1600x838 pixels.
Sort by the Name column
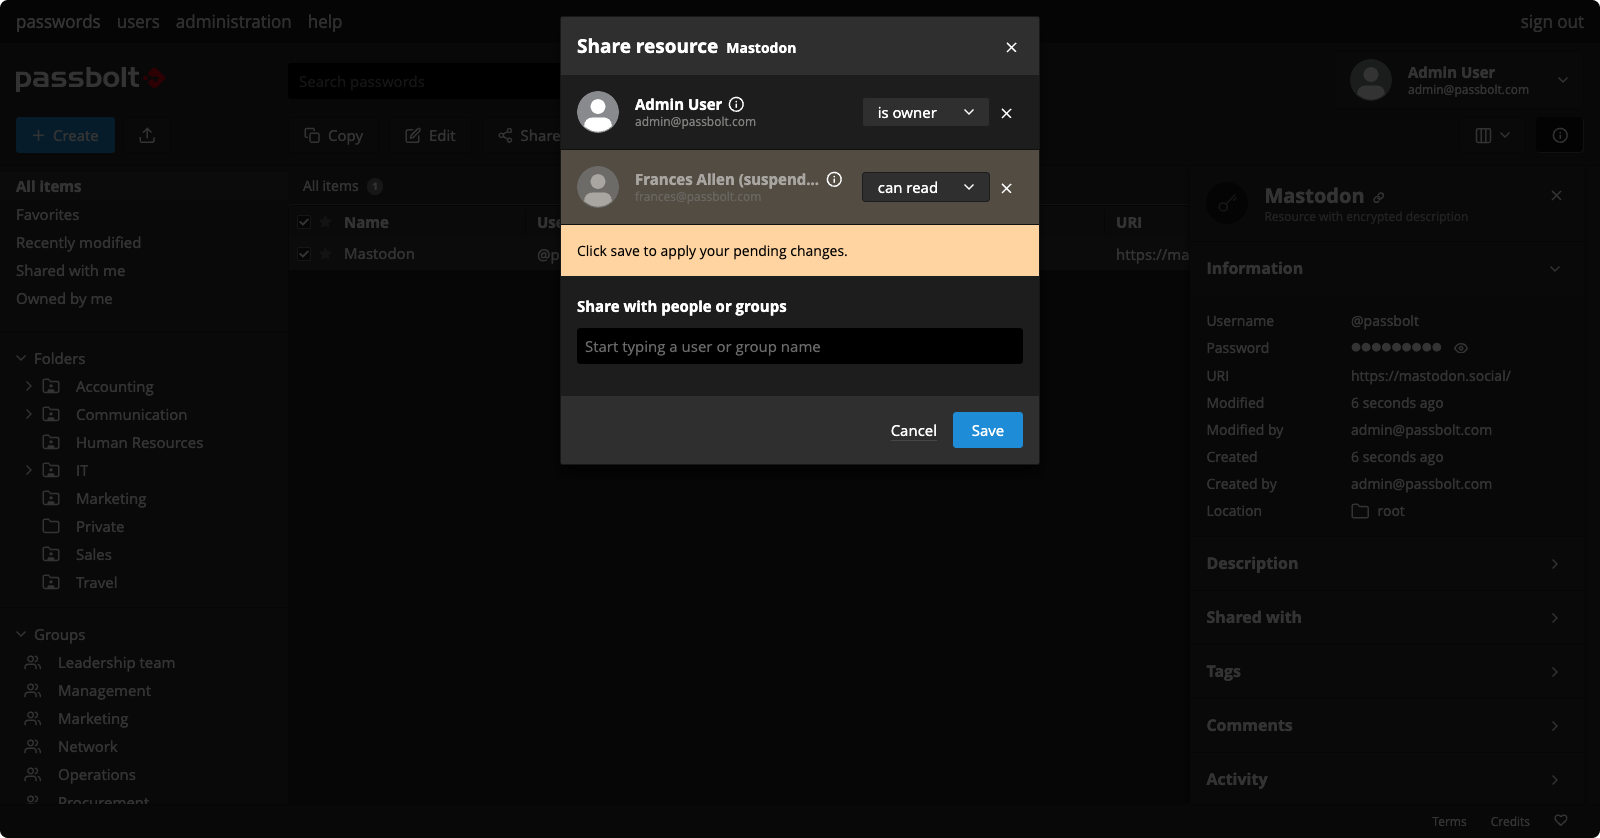tap(366, 222)
